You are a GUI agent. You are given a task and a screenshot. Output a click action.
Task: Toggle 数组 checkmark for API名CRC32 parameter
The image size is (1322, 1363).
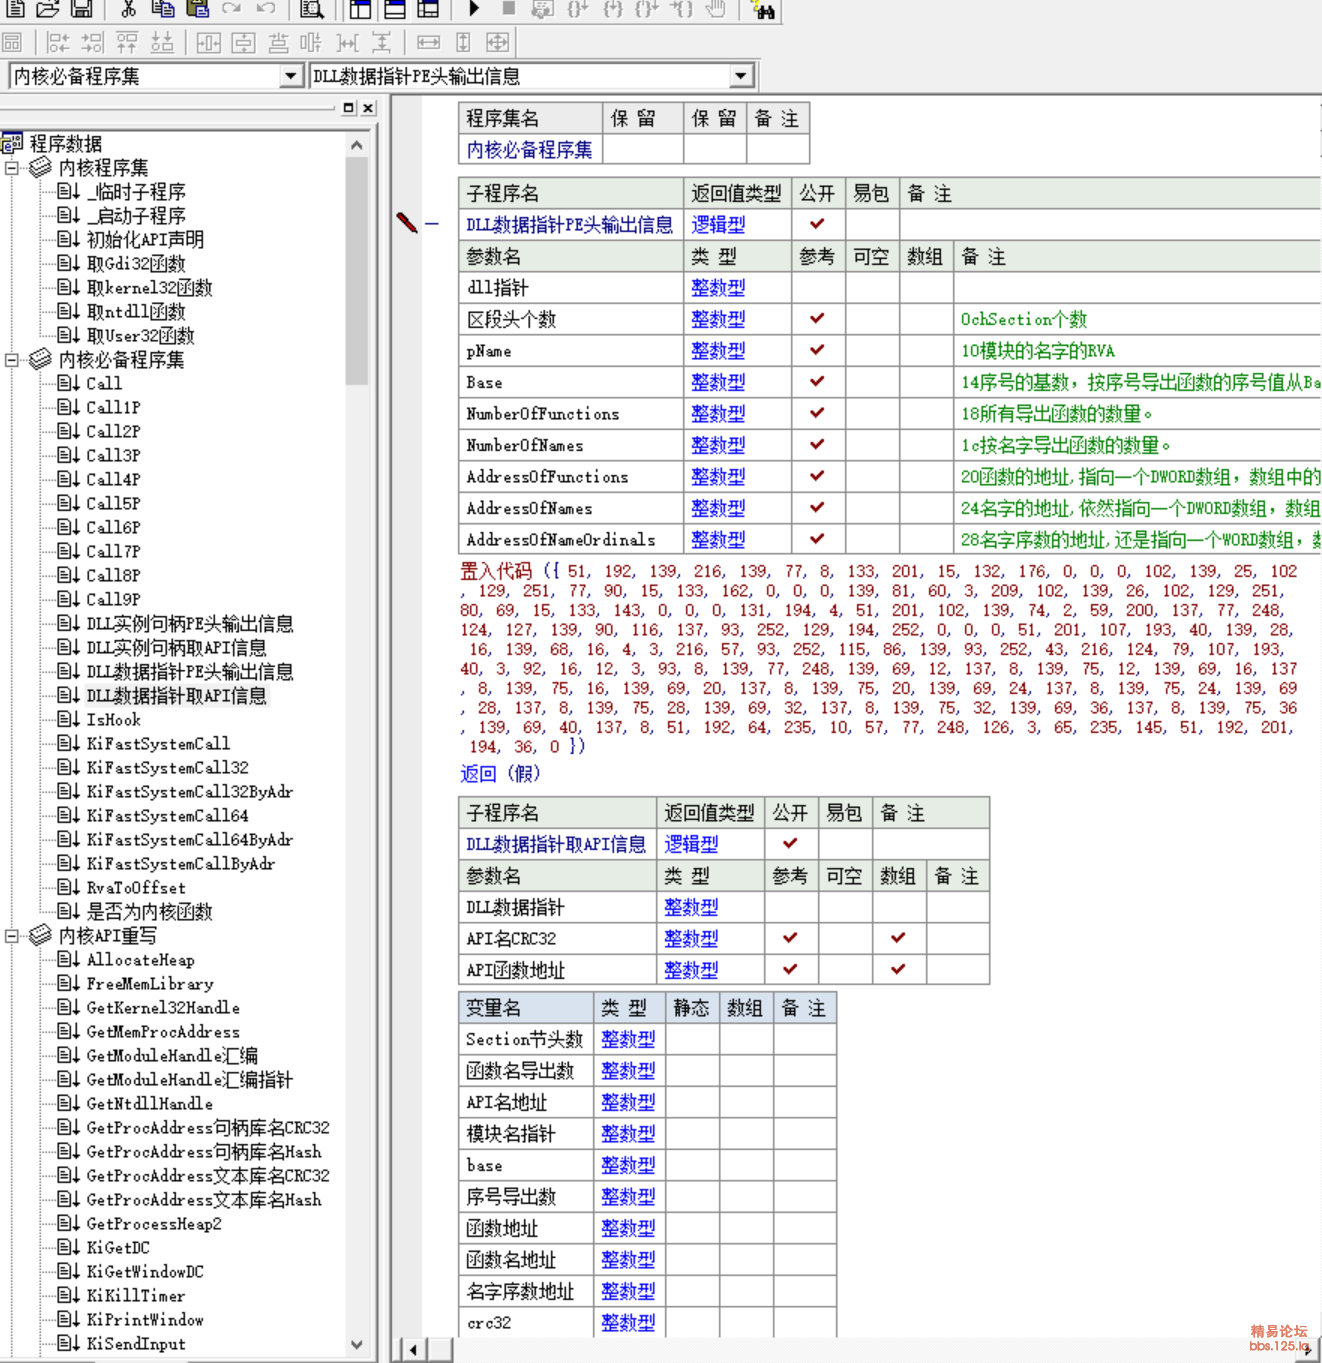[x=898, y=938]
